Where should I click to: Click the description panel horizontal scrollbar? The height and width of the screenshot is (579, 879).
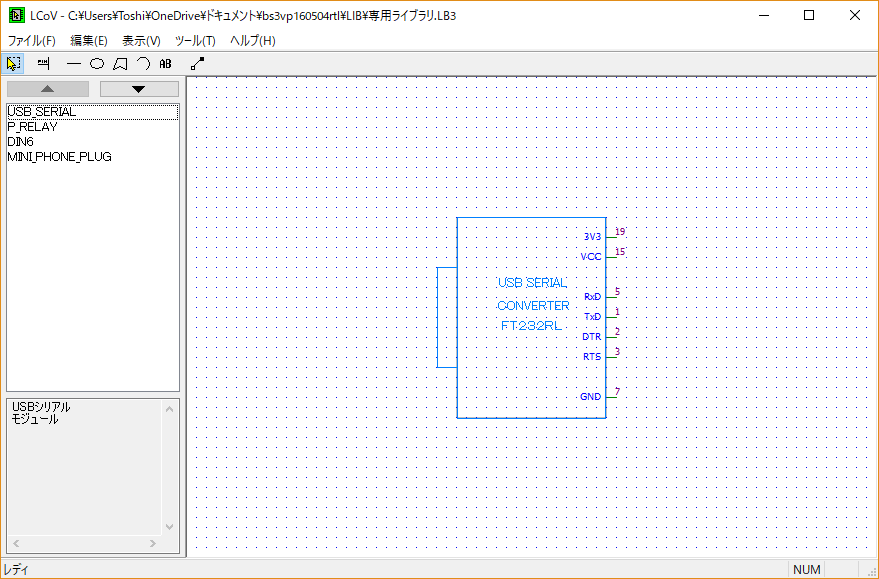pyautogui.click(x=85, y=543)
